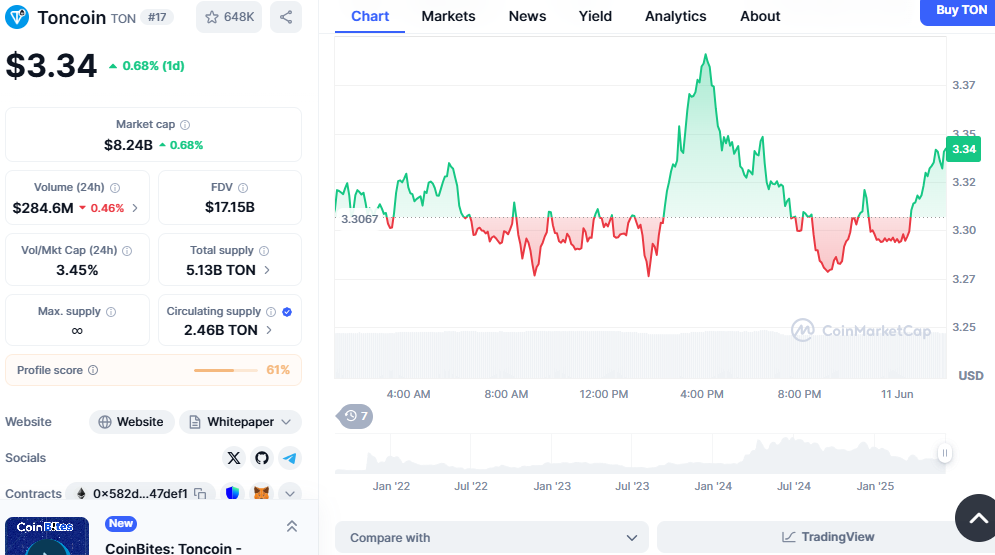The image size is (995, 555).
Task: Click the MetaMask fox icon
Action: 261,493
